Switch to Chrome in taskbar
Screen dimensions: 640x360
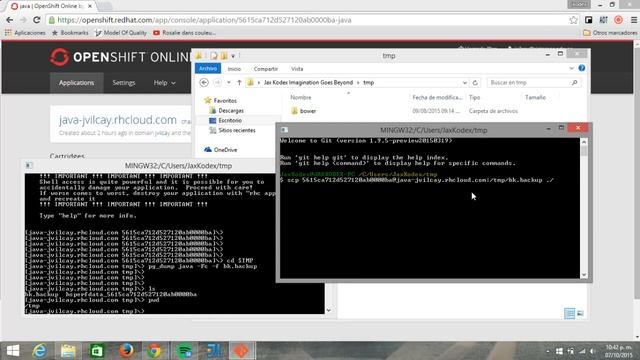(154, 351)
